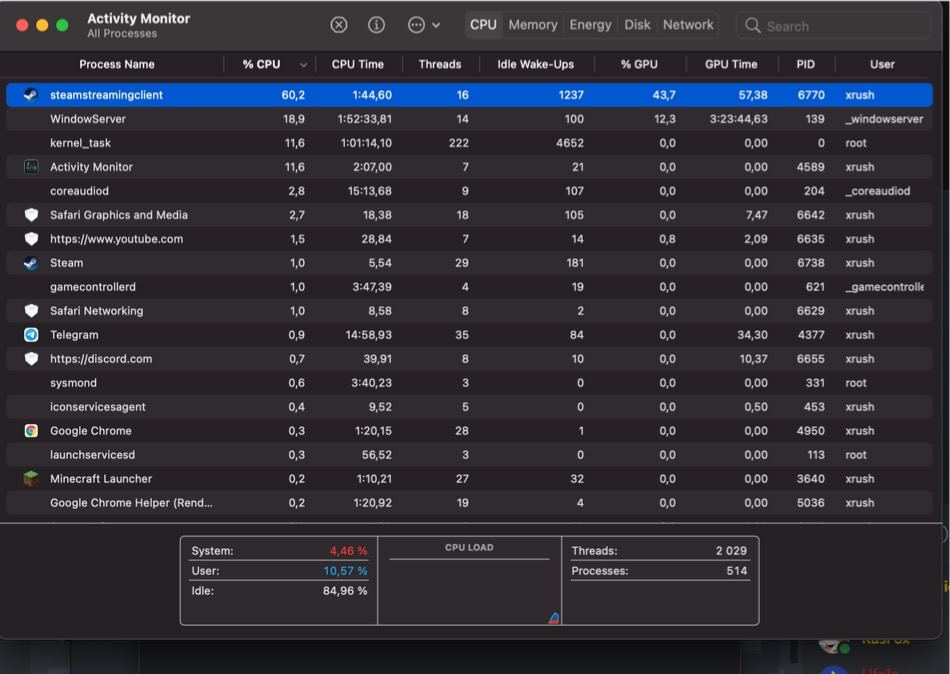Click the CPU LOAD graph area

coord(470,581)
